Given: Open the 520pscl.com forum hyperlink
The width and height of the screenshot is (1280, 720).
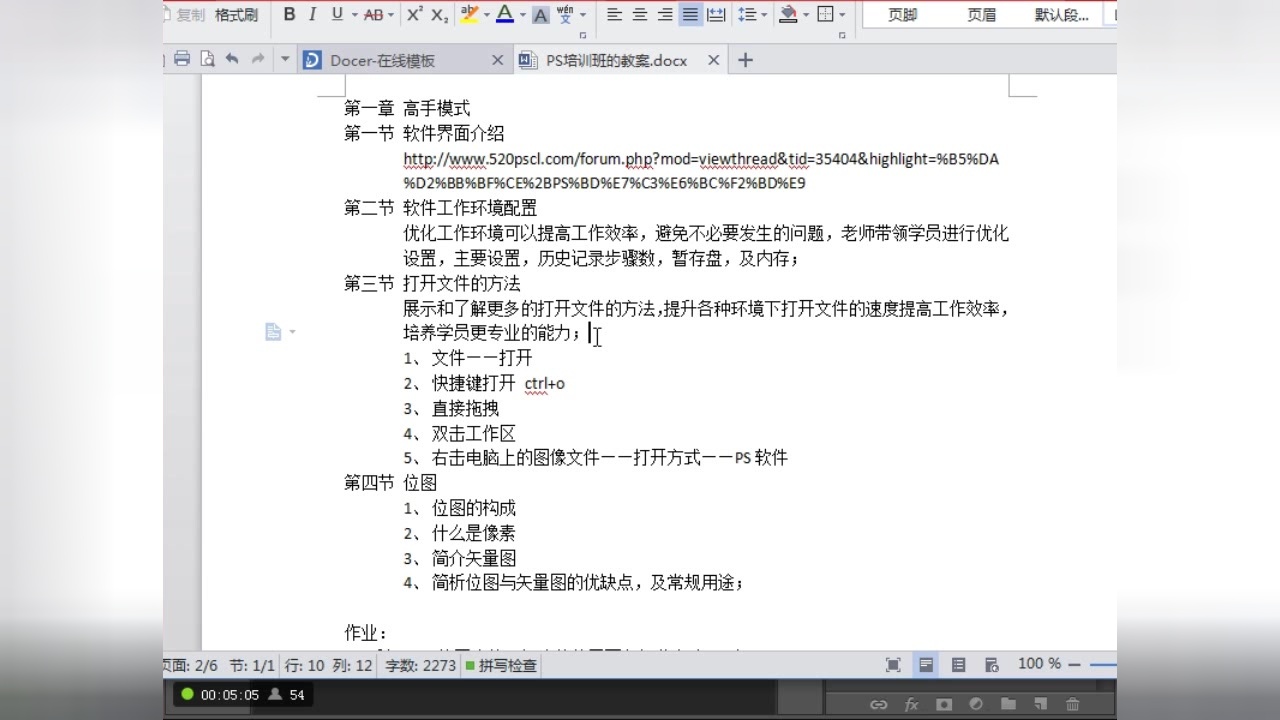Looking at the screenshot, I should click(x=701, y=171).
